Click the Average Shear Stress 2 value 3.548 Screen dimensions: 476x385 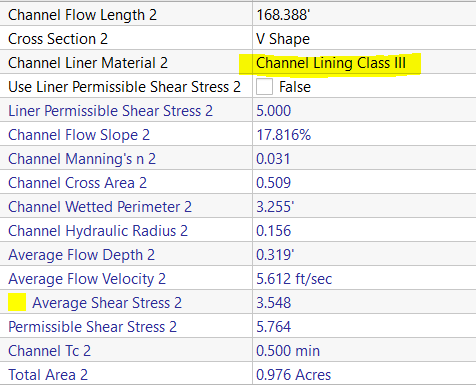click(x=274, y=303)
